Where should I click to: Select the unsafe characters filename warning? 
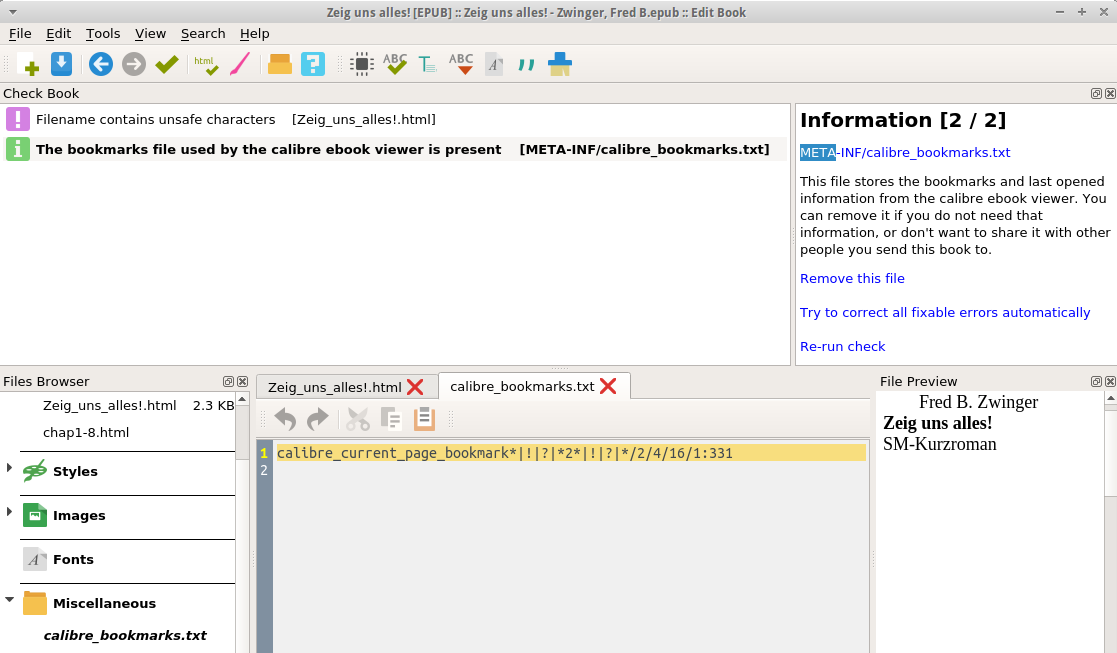coord(395,120)
